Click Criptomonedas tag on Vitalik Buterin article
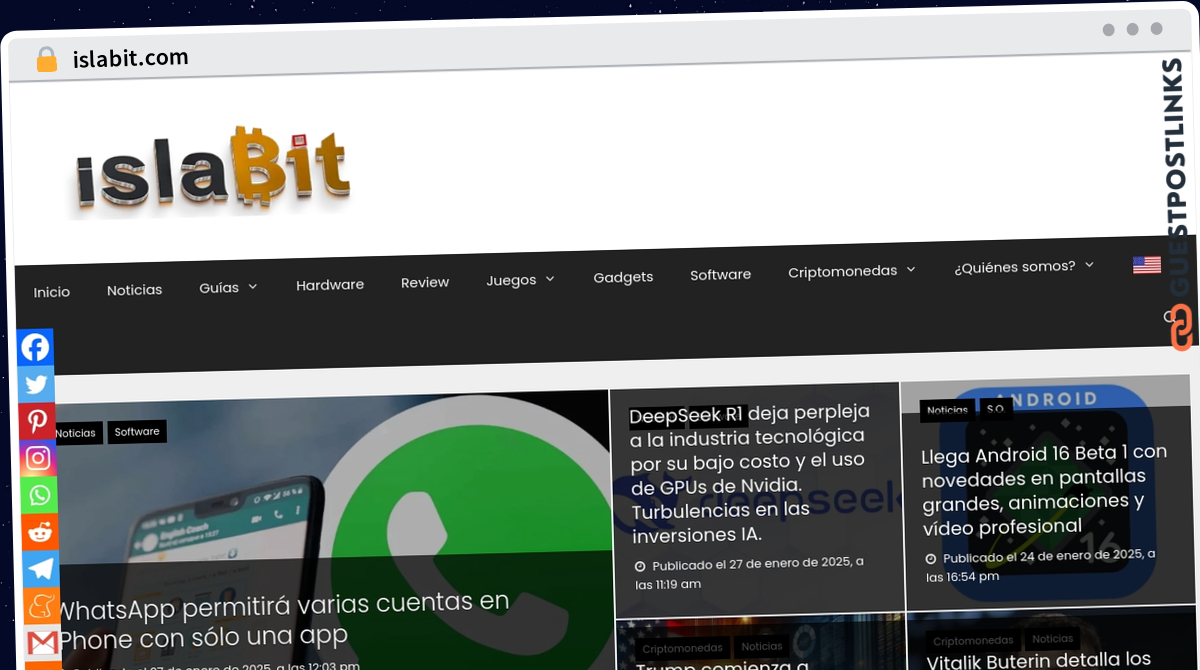 tap(973, 641)
